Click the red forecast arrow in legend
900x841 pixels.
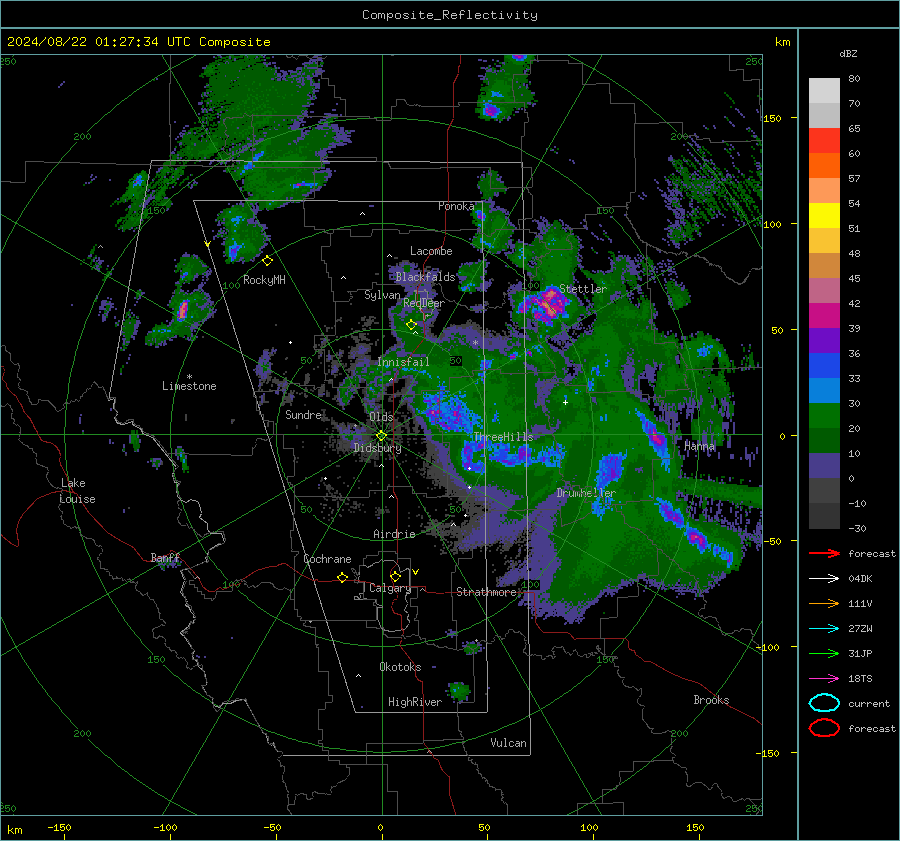coord(824,553)
